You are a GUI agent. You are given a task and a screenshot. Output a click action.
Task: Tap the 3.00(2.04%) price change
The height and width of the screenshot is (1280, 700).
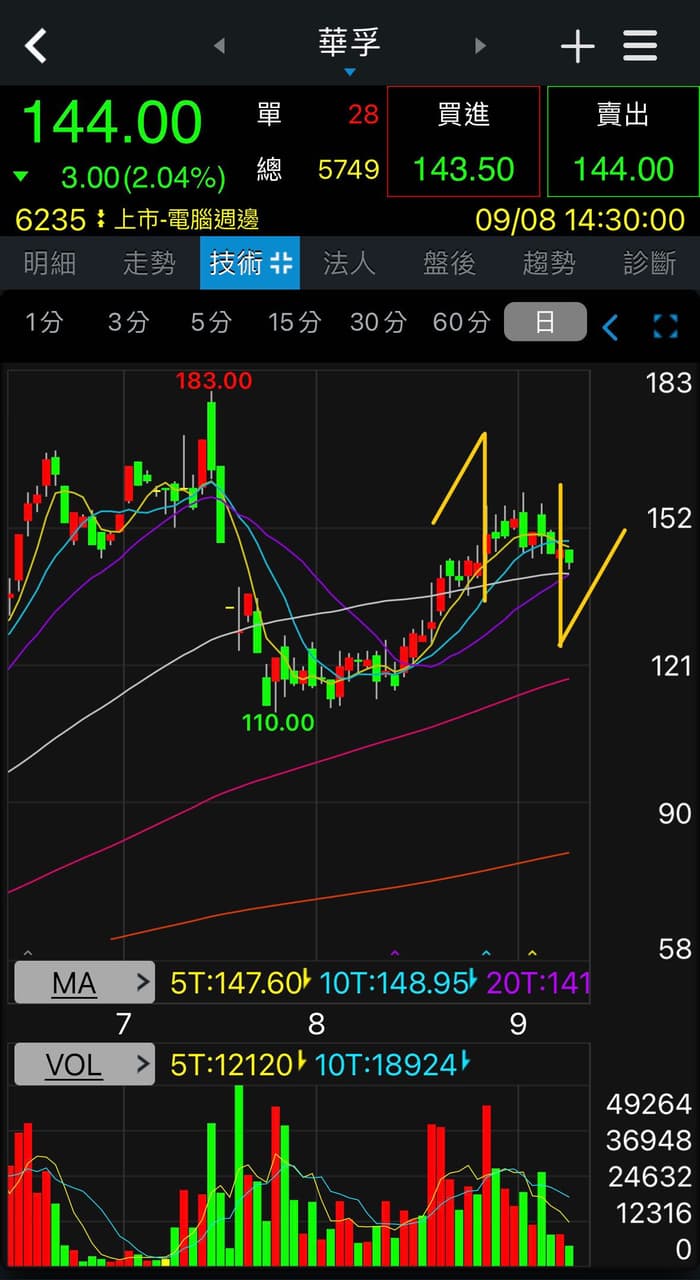(x=143, y=178)
